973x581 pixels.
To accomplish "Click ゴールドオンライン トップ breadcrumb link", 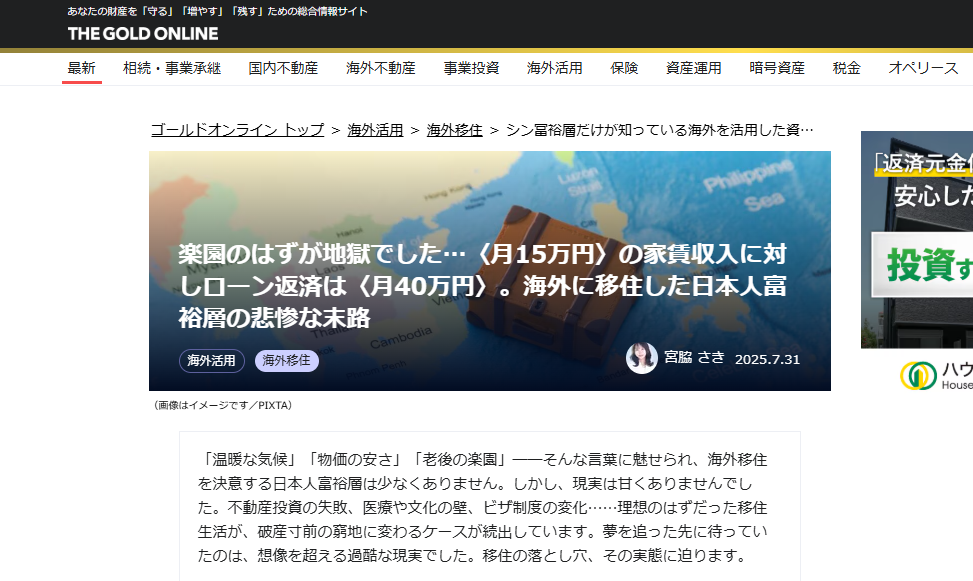I will coord(237,130).
